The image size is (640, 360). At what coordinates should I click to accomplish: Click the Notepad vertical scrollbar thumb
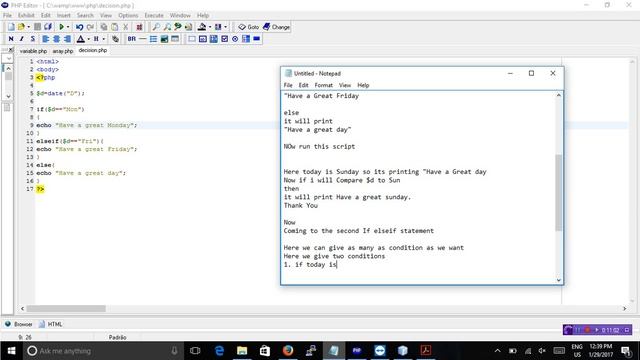point(558,193)
